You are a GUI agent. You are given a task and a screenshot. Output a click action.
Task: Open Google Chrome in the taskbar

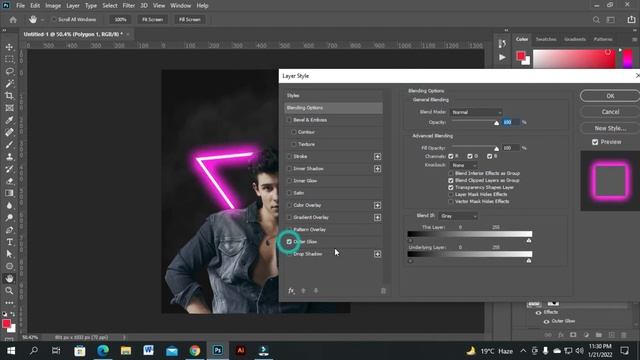[195, 351]
